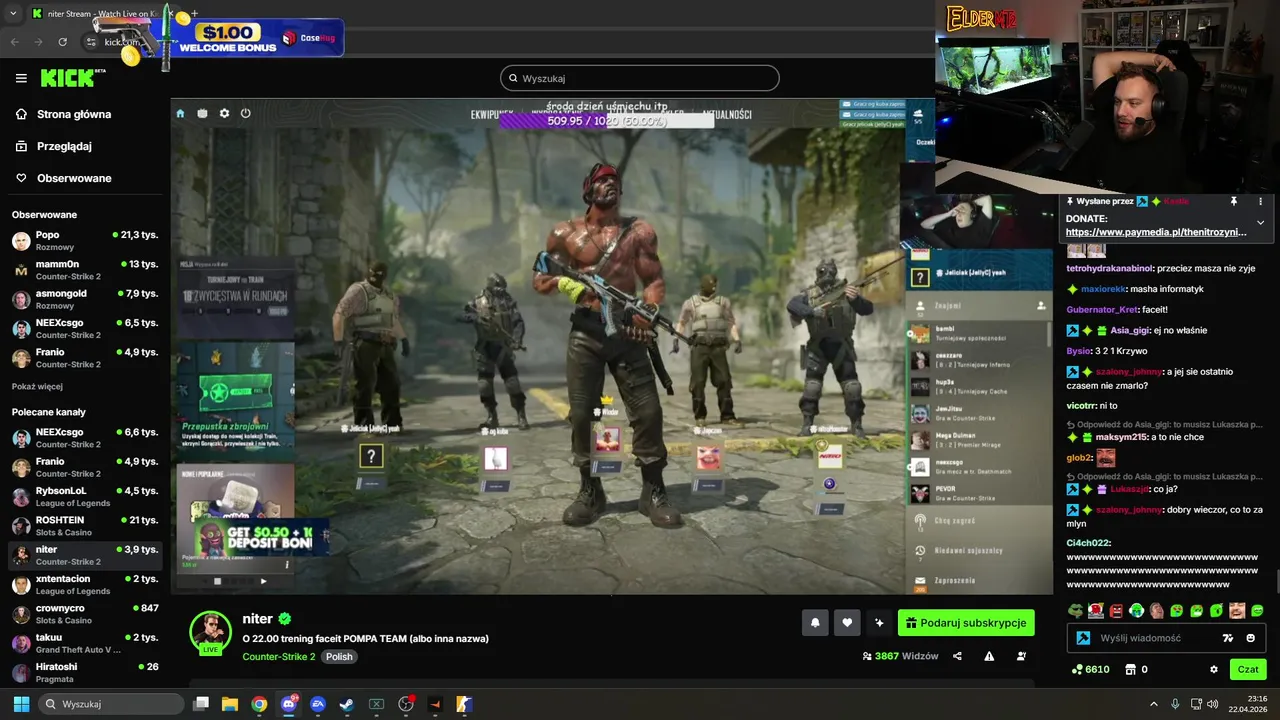Open the paymedia.pl donate link
Screen dimensions: 1280x720
(x=1156, y=232)
